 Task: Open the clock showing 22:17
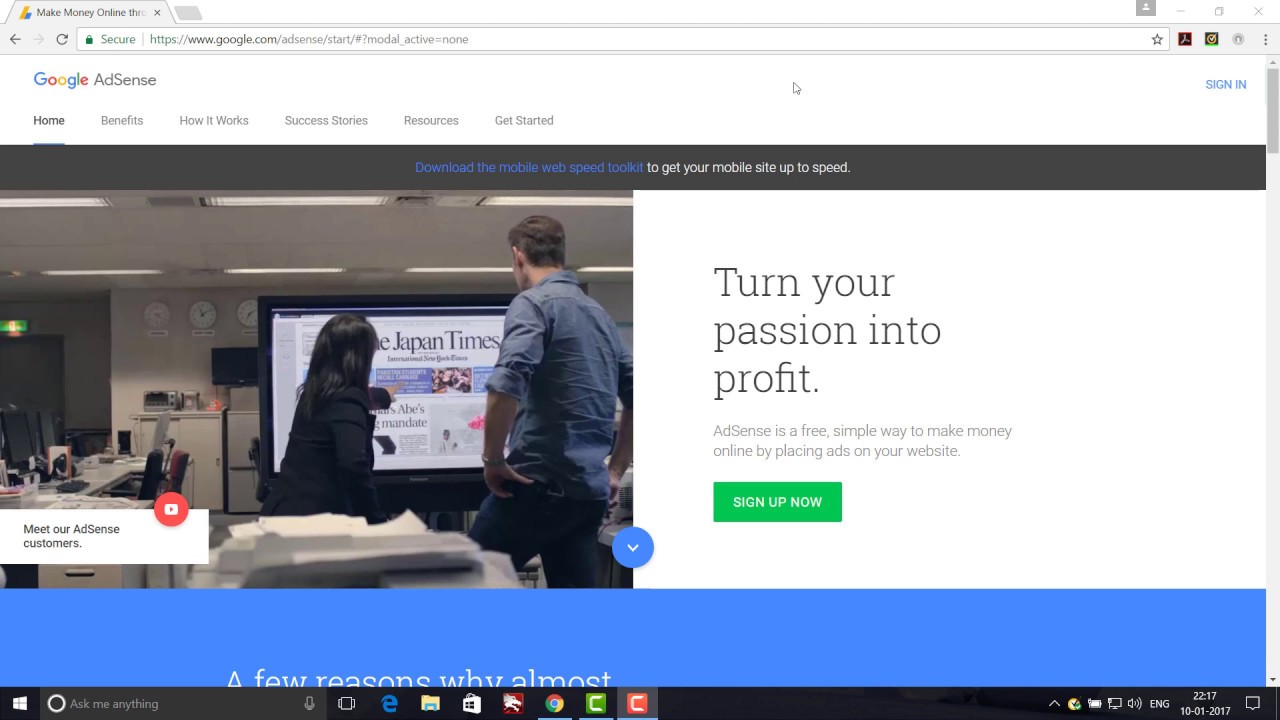(1205, 703)
